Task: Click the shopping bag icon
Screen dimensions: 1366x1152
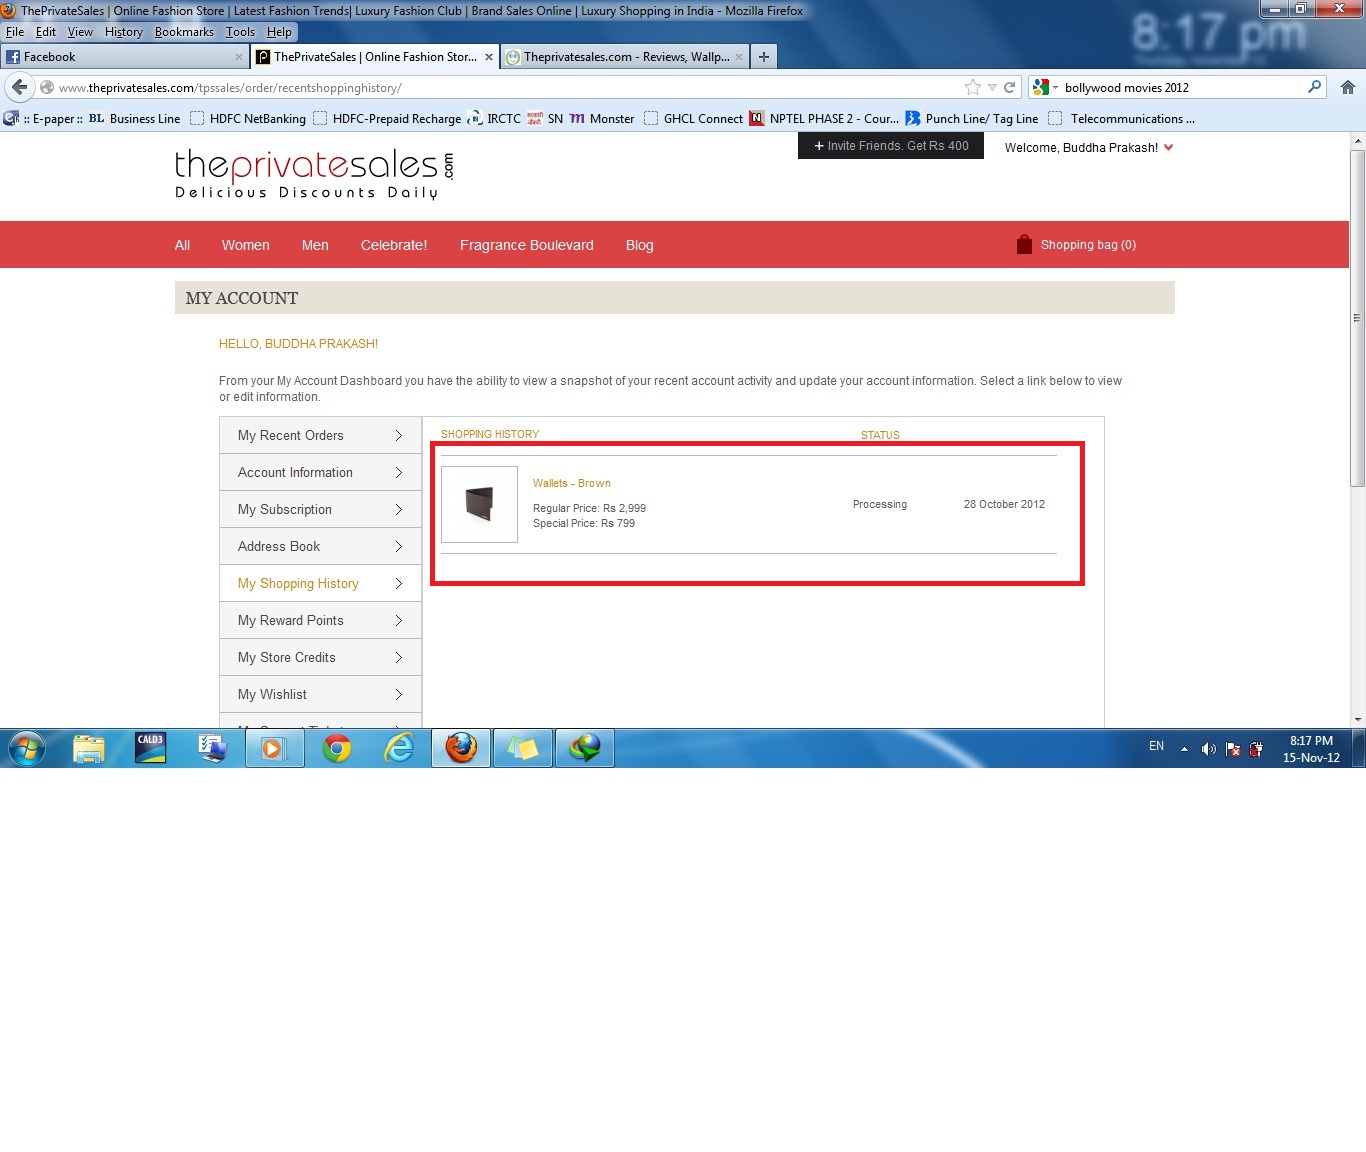Action: click(x=1024, y=245)
